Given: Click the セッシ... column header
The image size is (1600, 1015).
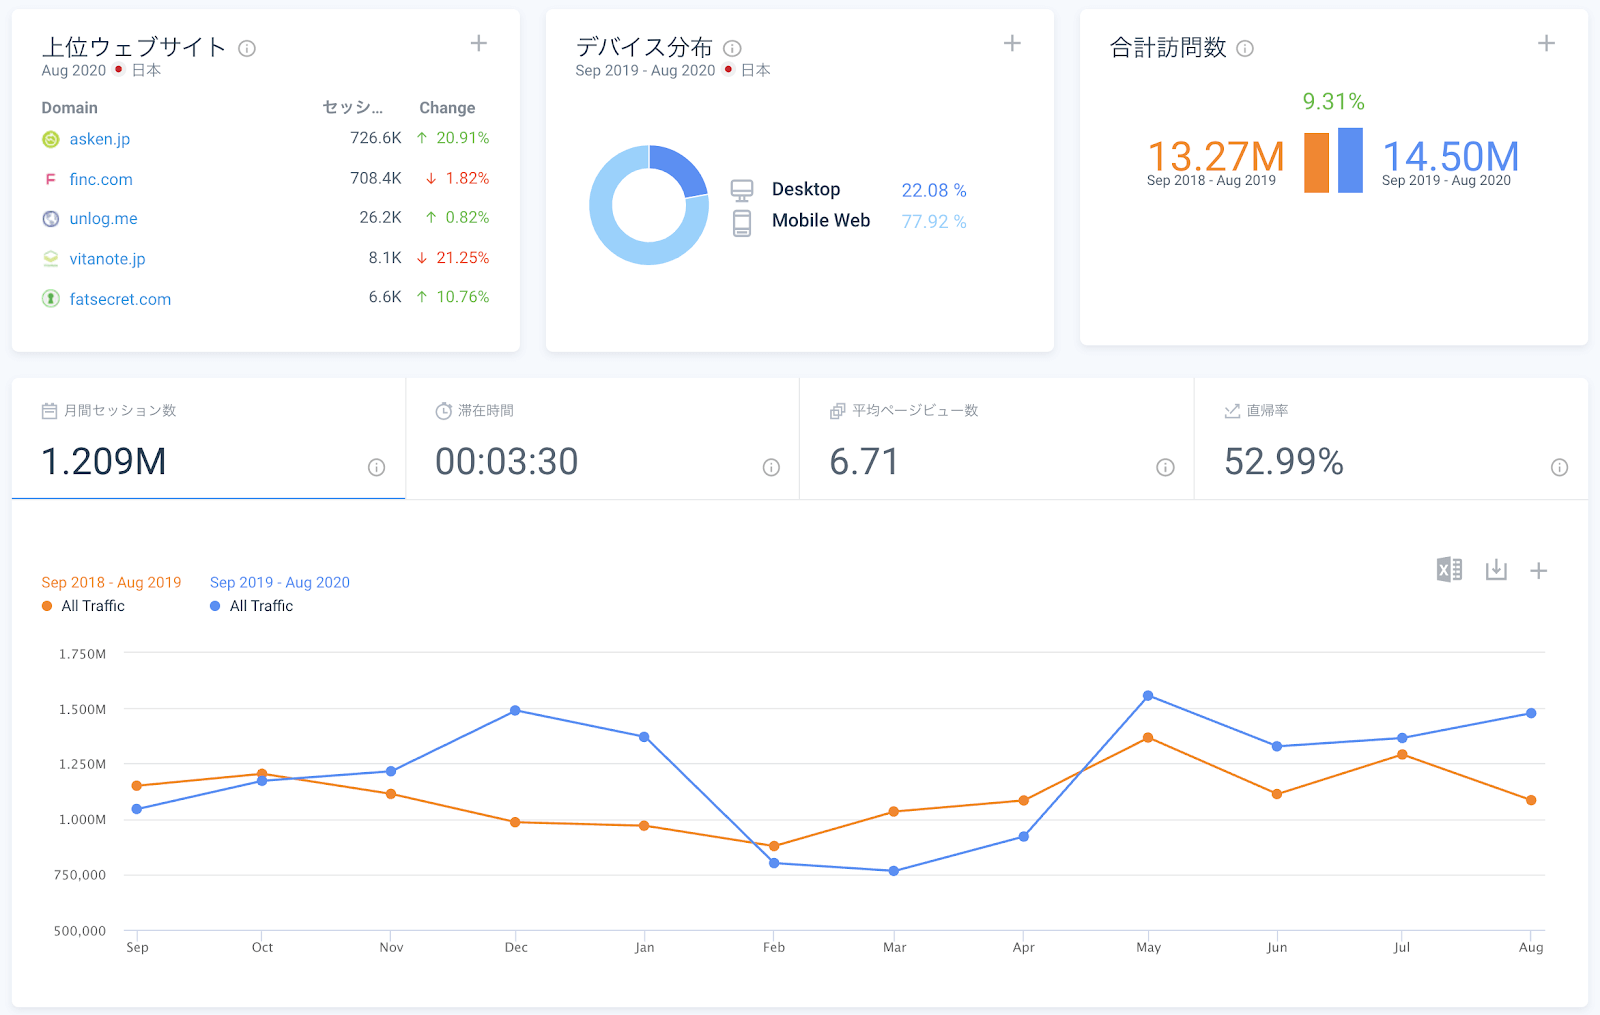Looking at the screenshot, I should point(353,108).
